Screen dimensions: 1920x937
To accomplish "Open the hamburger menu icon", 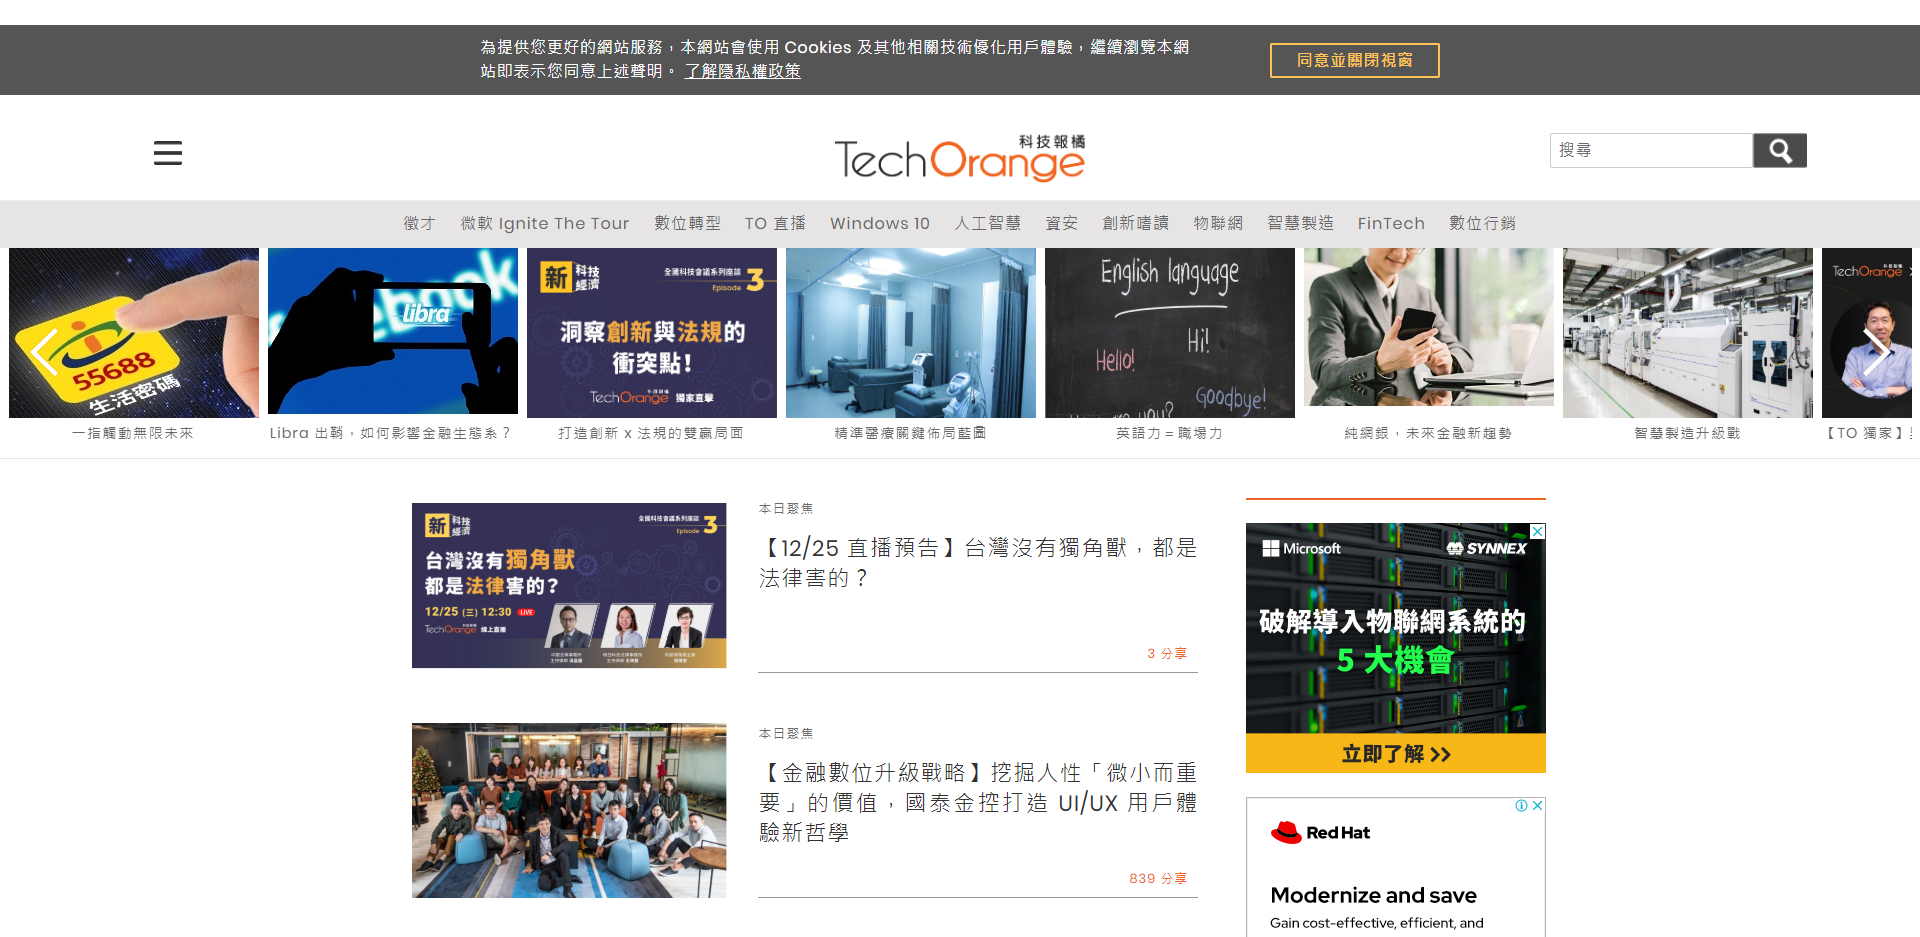I will [x=167, y=153].
